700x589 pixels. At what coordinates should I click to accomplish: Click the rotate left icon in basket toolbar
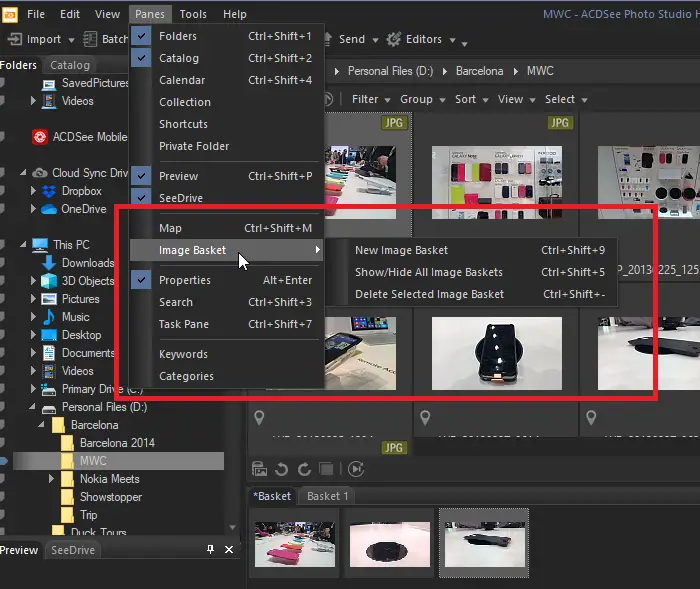tap(281, 469)
